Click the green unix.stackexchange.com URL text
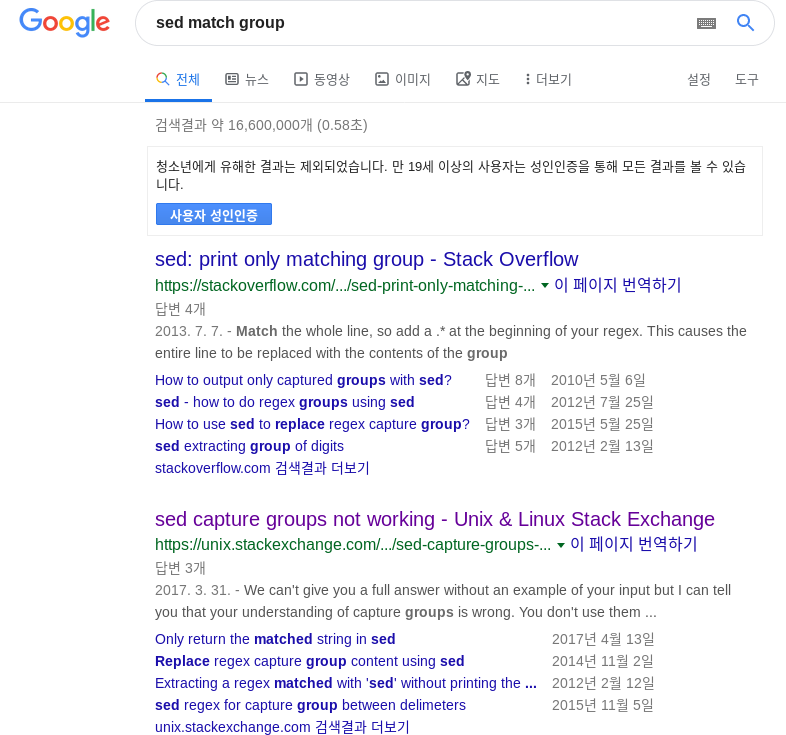Viewport: 786px width, 735px height. [353, 544]
